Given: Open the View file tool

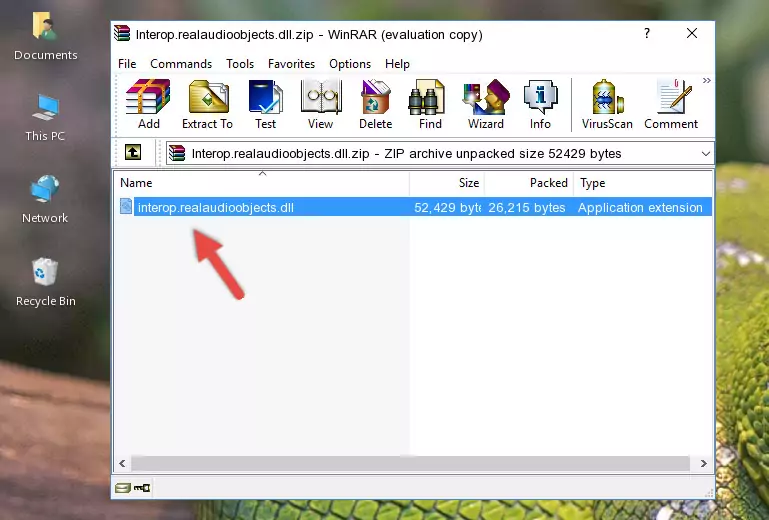Looking at the screenshot, I should pyautogui.click(x=321, y=104).
